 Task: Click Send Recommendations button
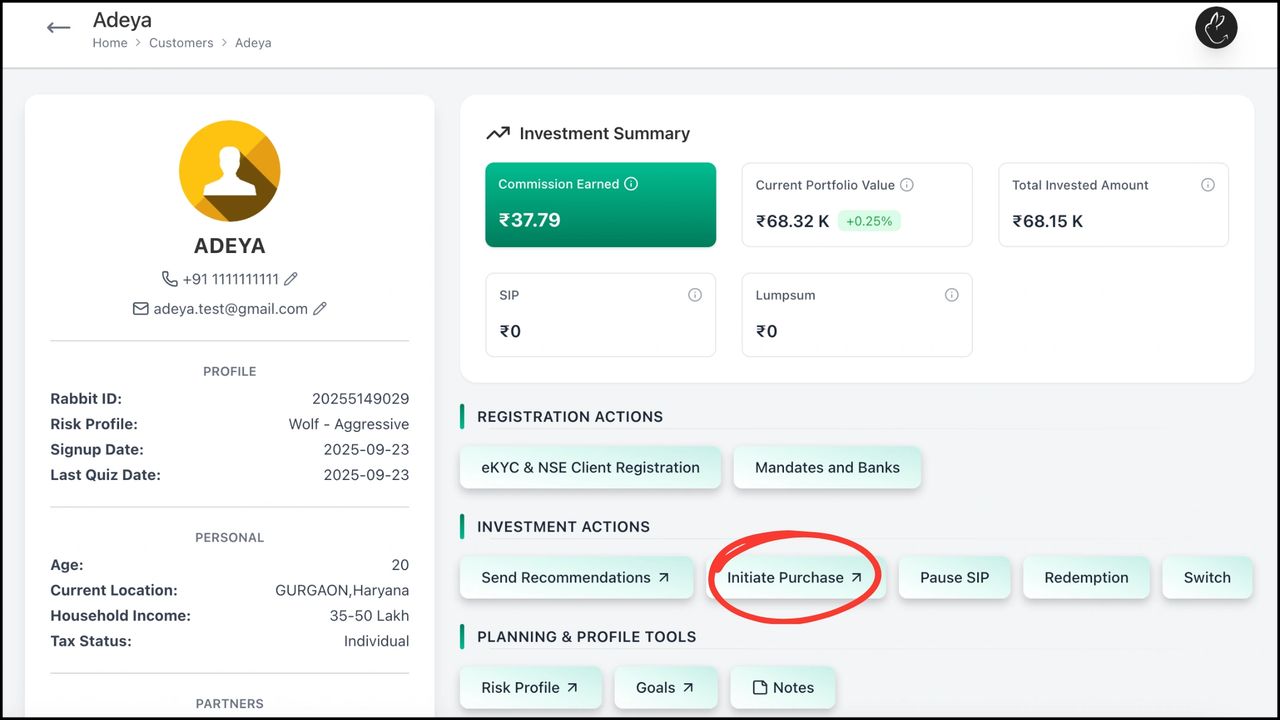click(x=576, y=577)
